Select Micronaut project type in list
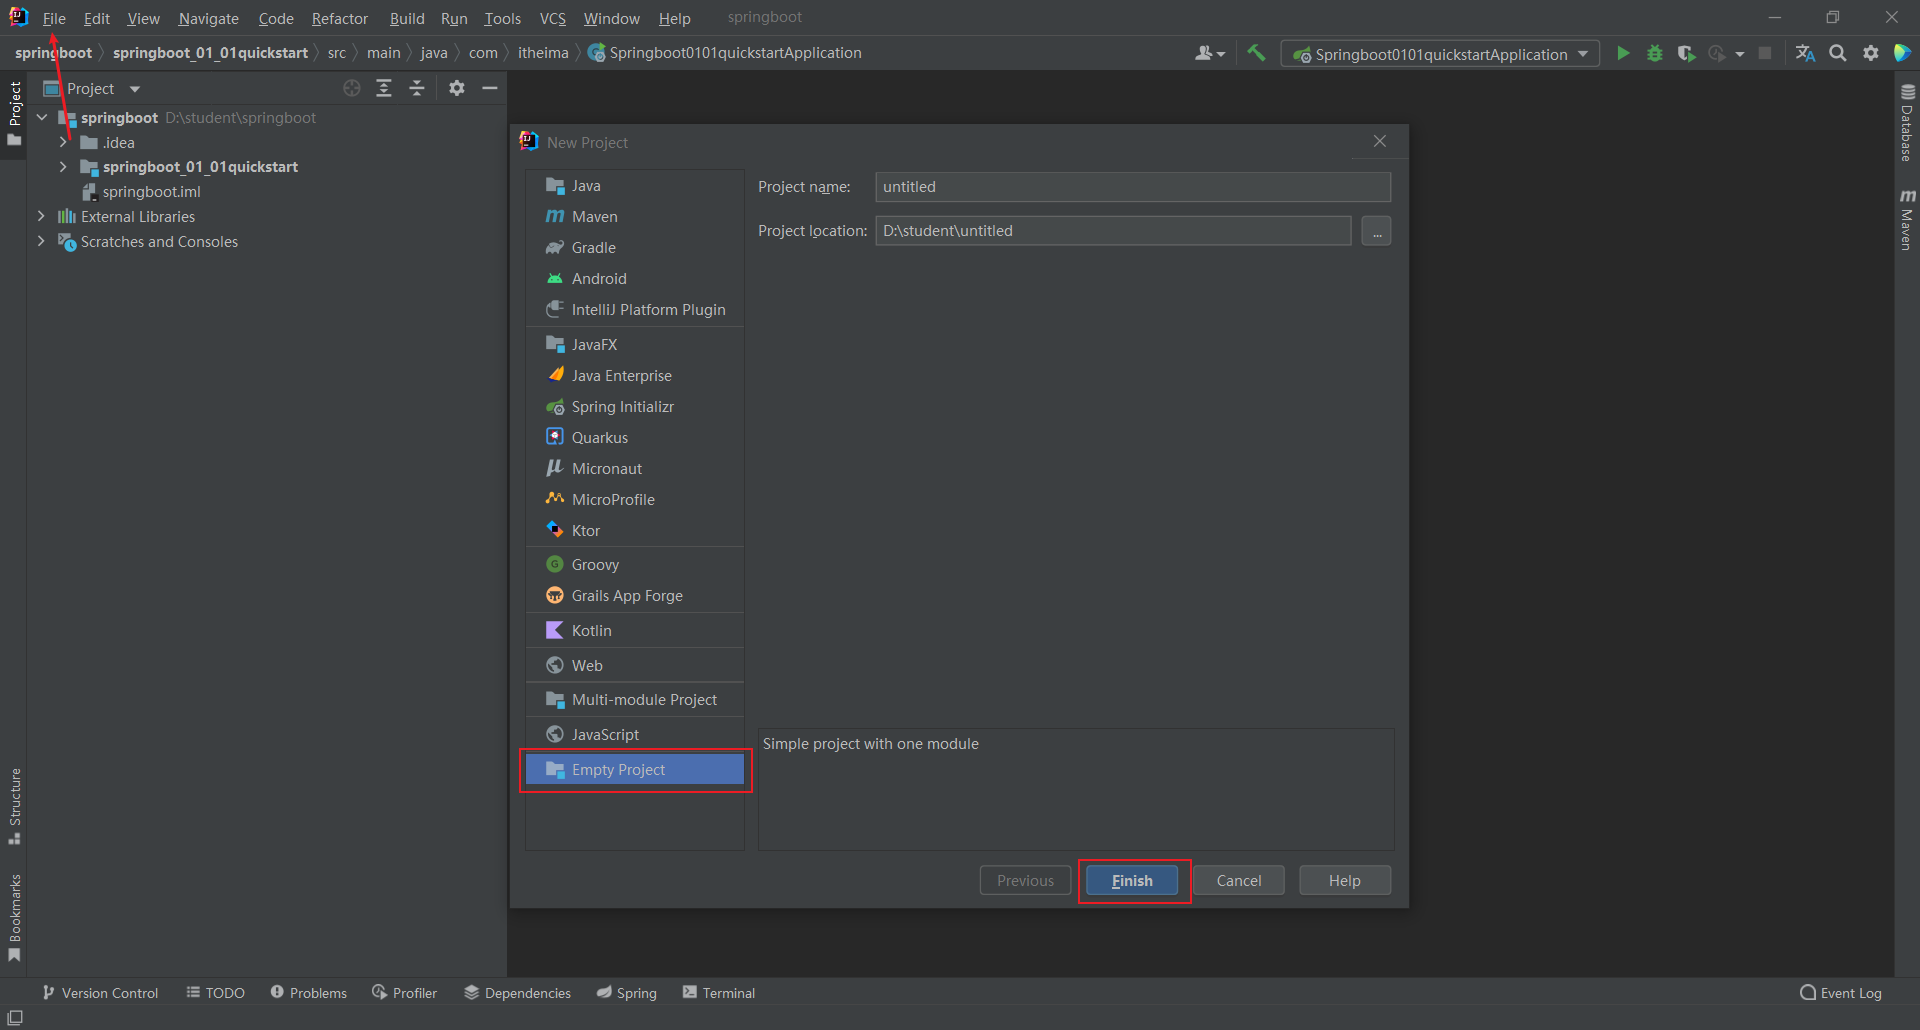 click(634, 468)
